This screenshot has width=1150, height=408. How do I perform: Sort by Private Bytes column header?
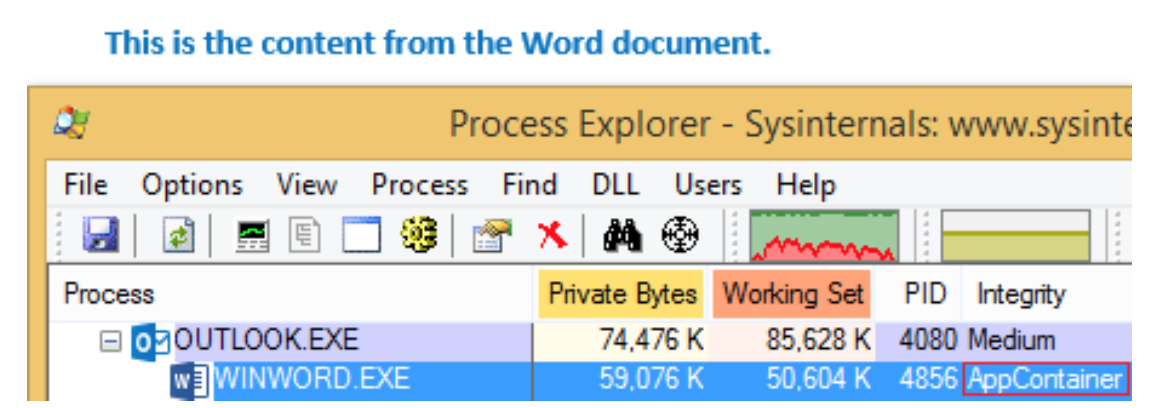(622, 294)
